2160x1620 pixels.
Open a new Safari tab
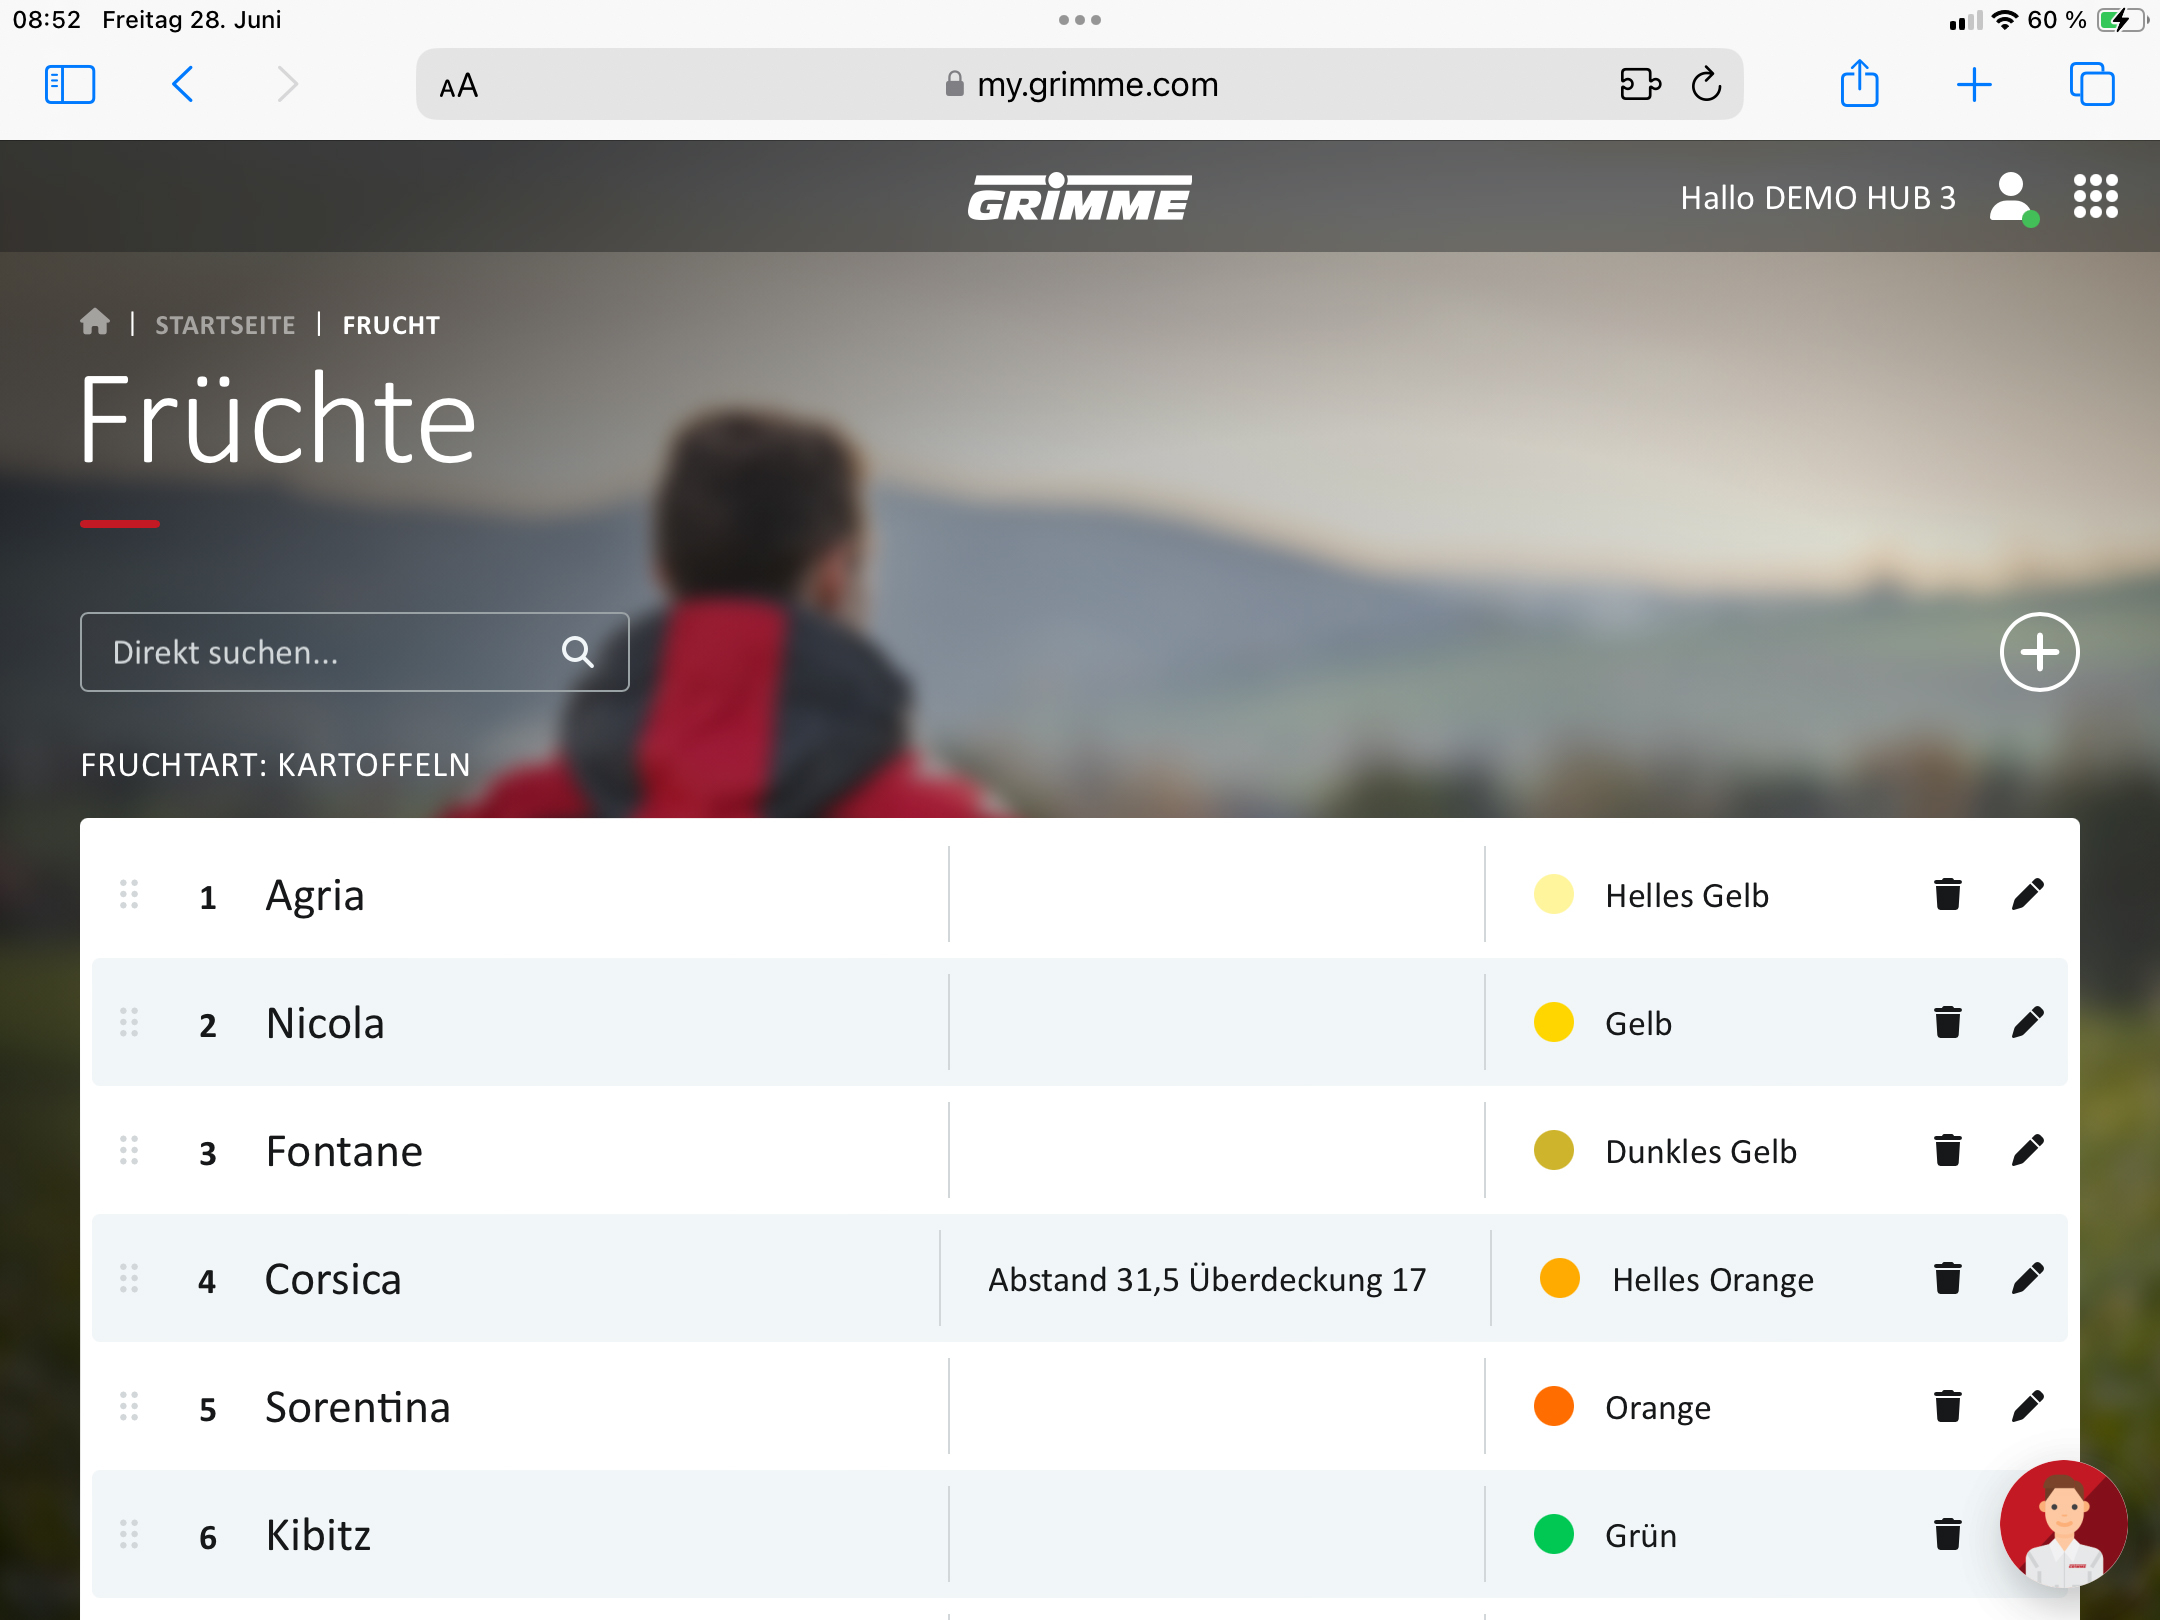coord(1974,84)
